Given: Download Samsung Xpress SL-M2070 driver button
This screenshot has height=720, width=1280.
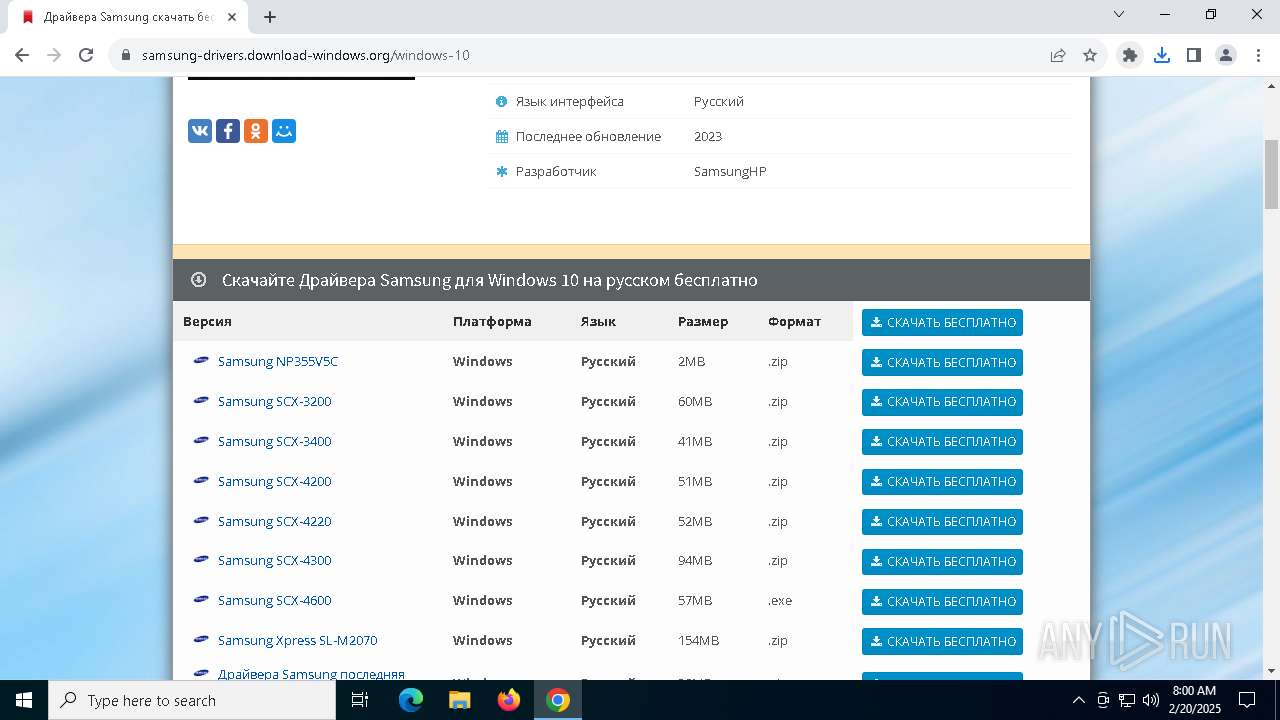Looking at the screenshot, I should click(942, 641).
